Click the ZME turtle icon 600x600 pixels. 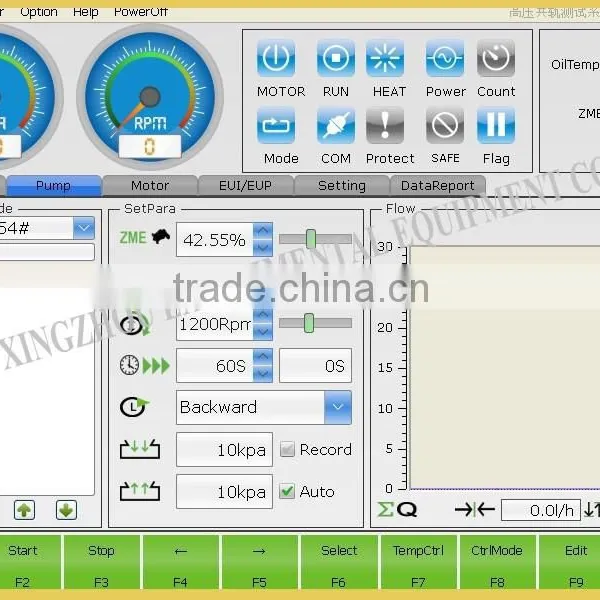click(x=161, y=236)
